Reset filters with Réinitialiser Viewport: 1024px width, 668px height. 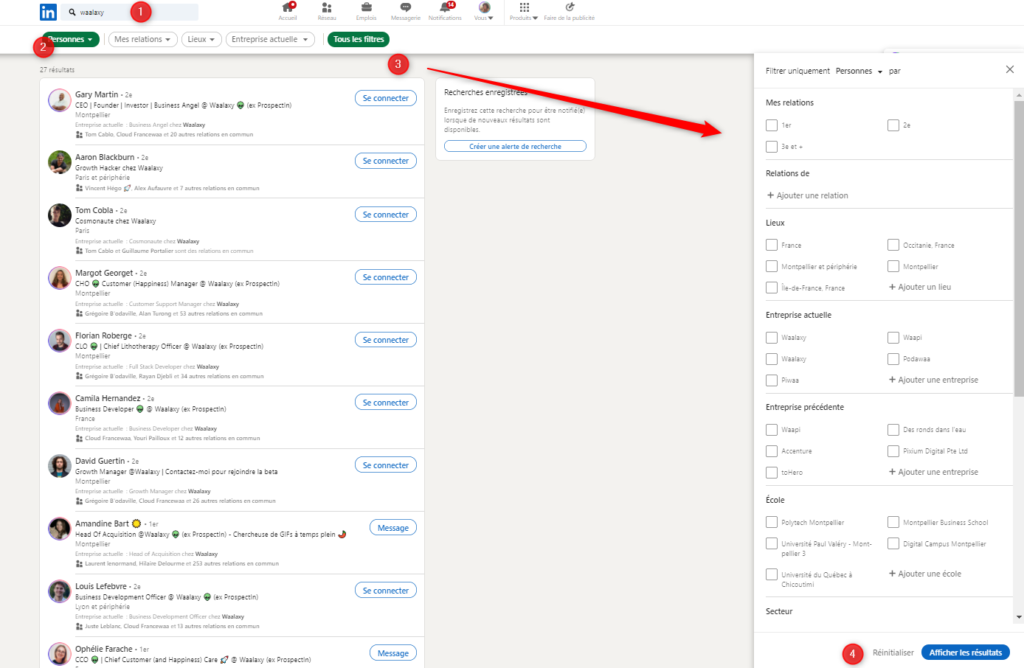(893, 652)
